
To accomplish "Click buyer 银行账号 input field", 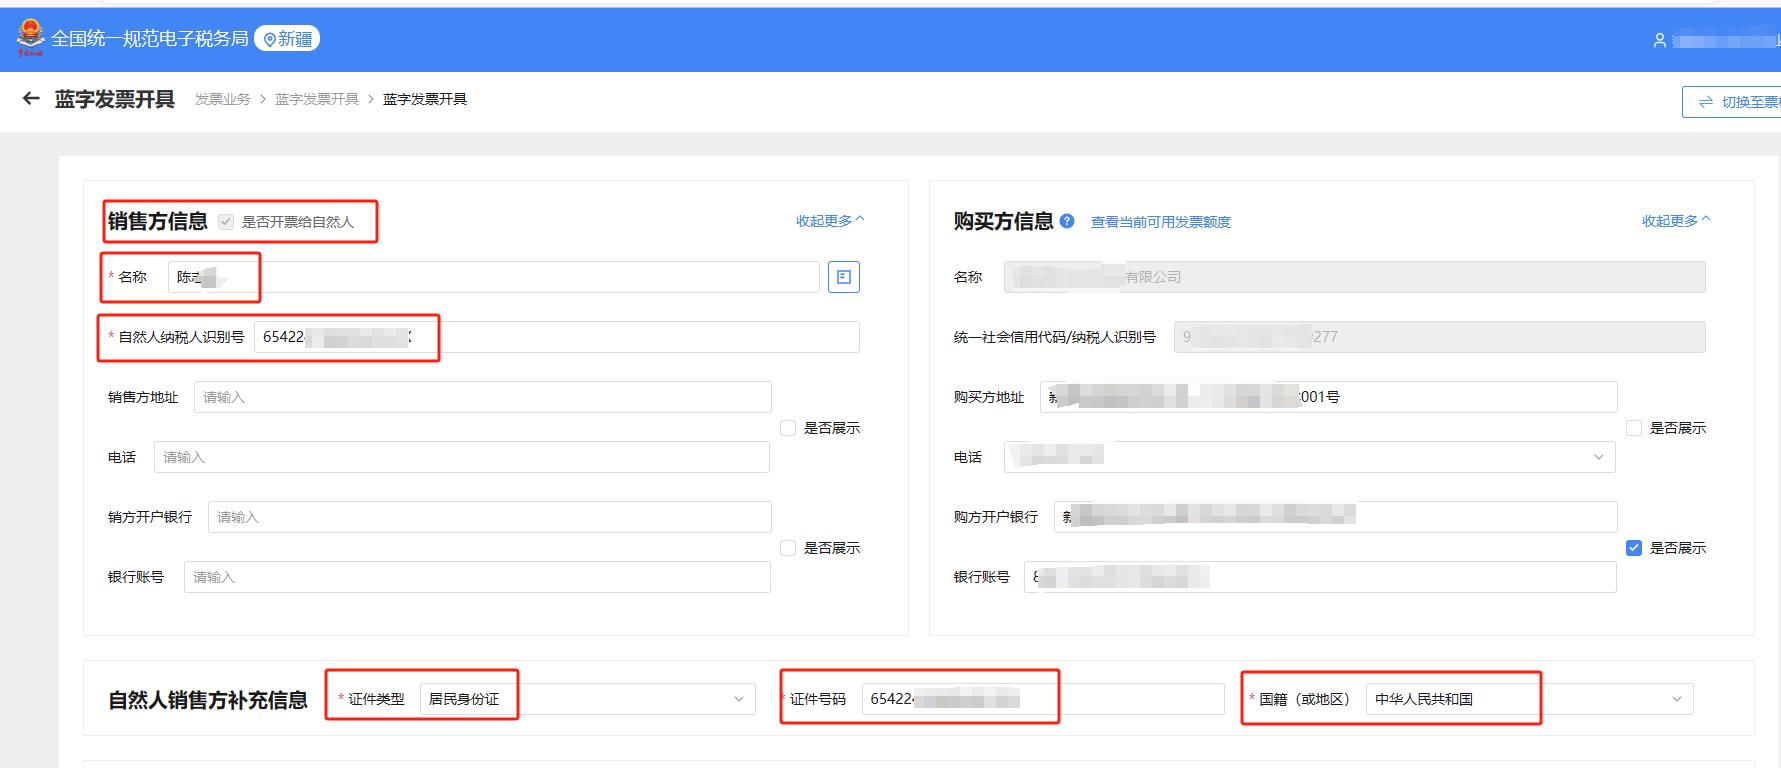I will 1320,577.
